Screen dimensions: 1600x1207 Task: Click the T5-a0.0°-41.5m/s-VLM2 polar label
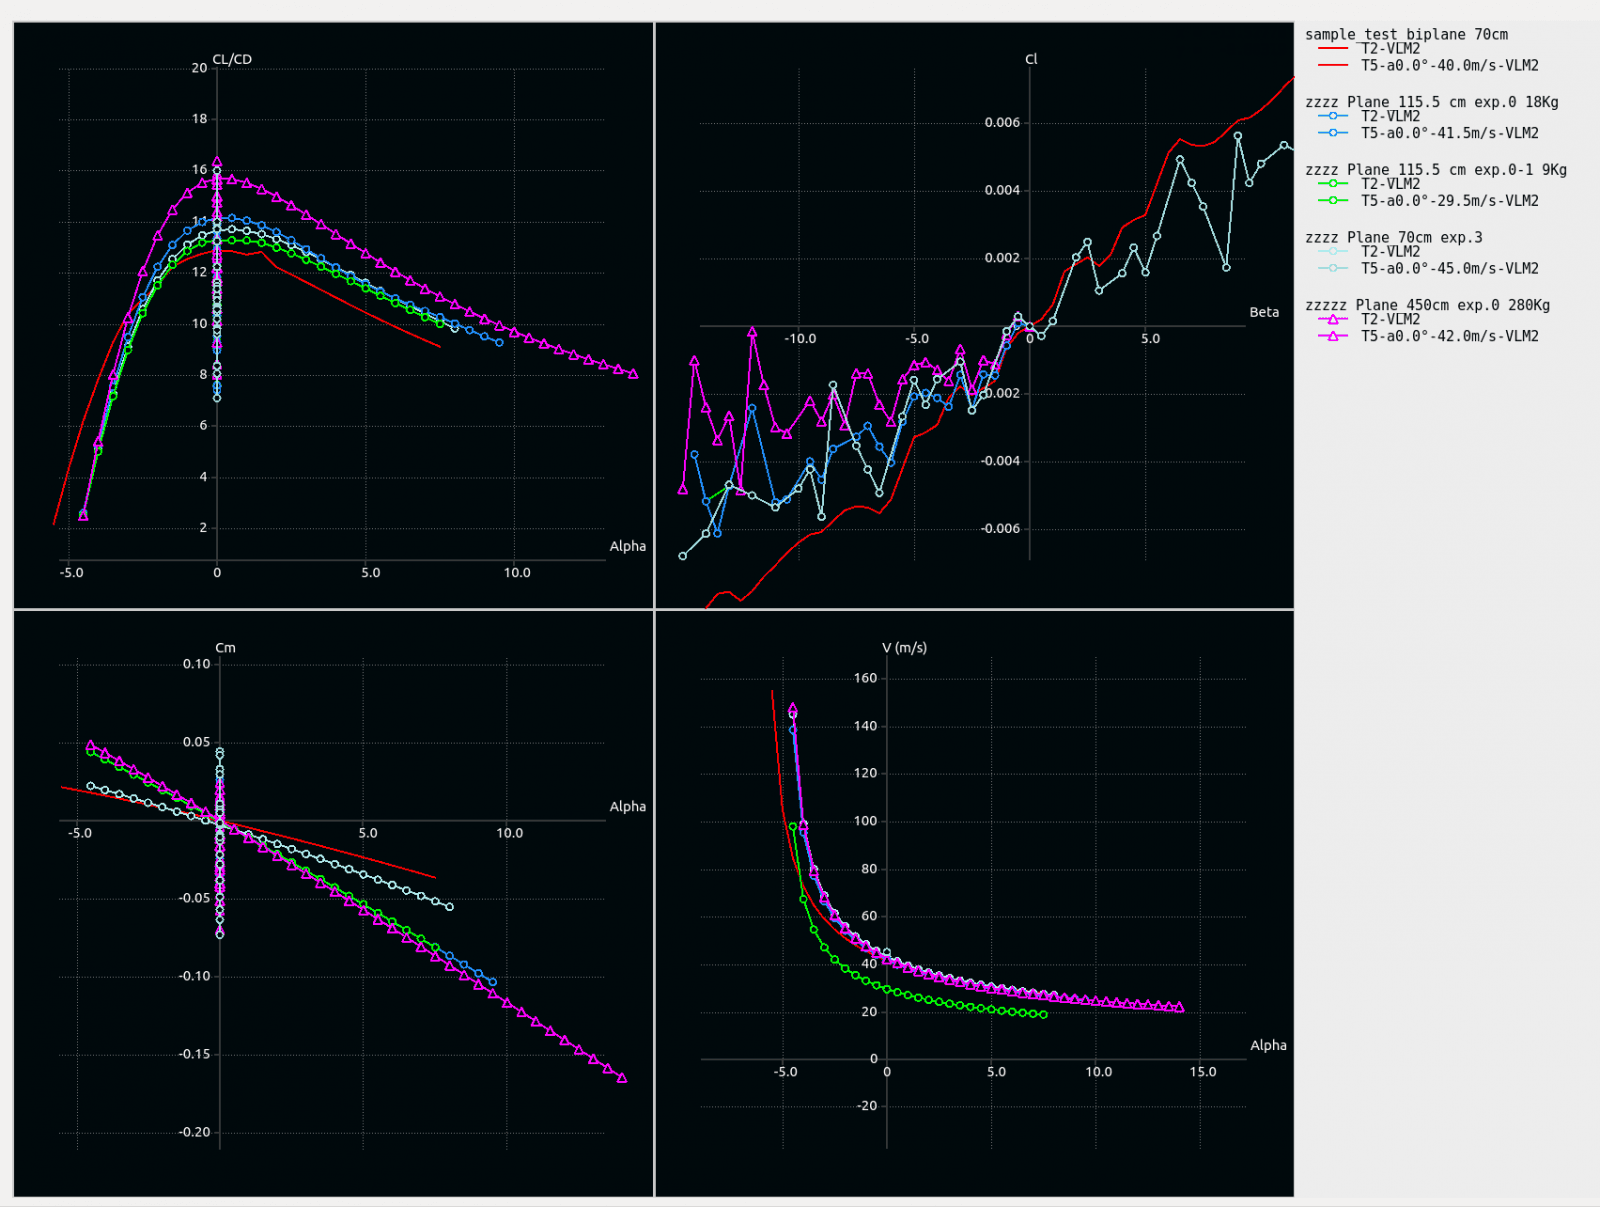click(x=1449, y=133)
